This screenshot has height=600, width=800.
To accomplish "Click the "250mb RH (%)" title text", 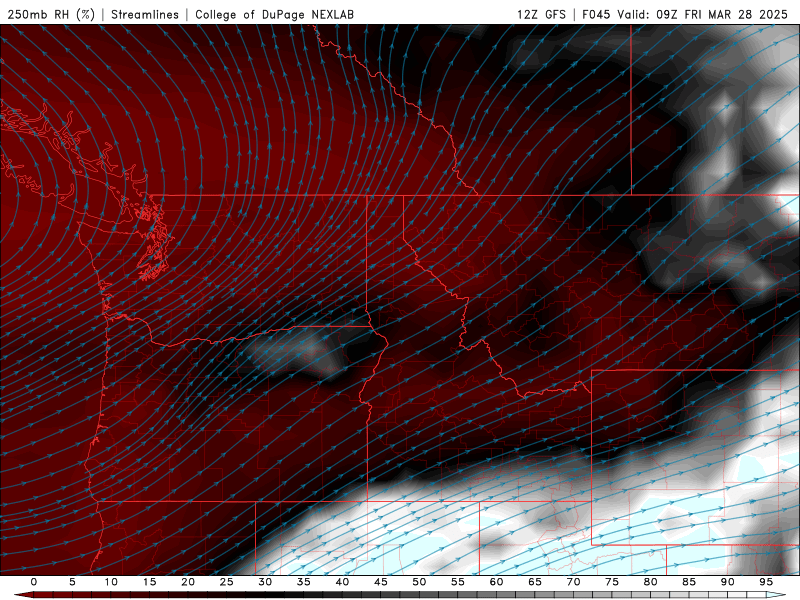I will coord(51,14).
